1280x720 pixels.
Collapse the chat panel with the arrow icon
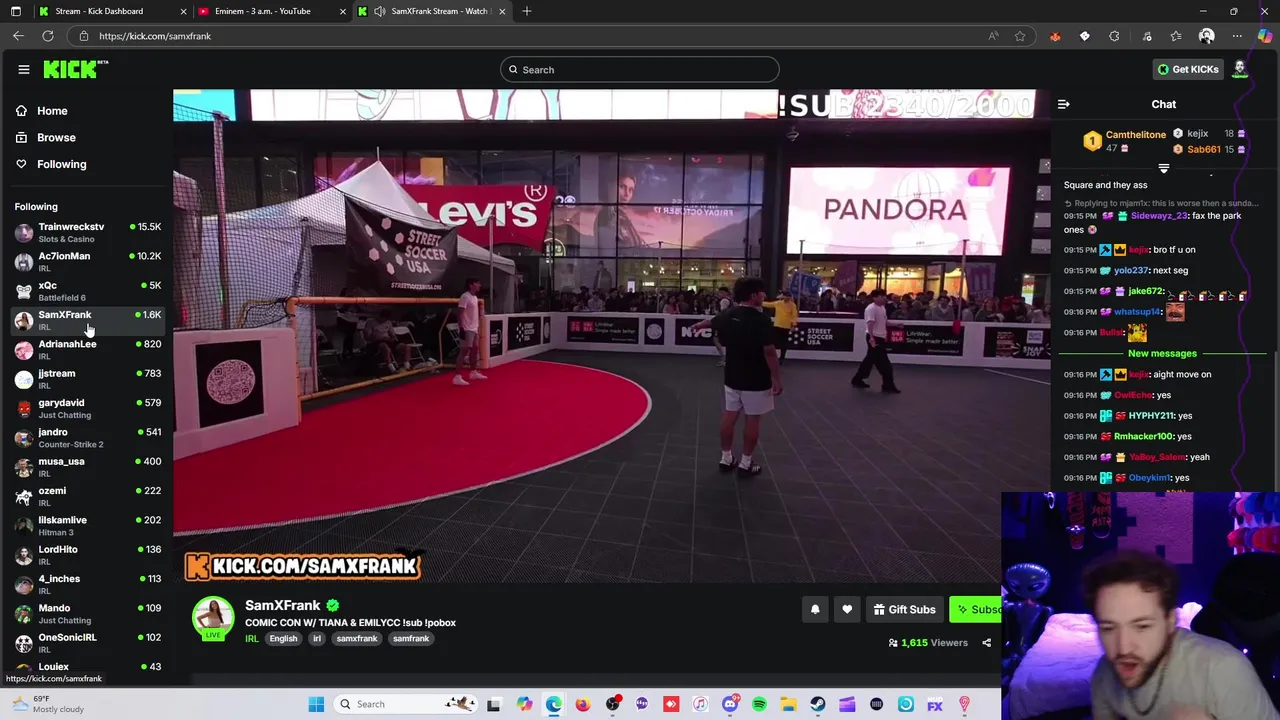pos(1064,104)
